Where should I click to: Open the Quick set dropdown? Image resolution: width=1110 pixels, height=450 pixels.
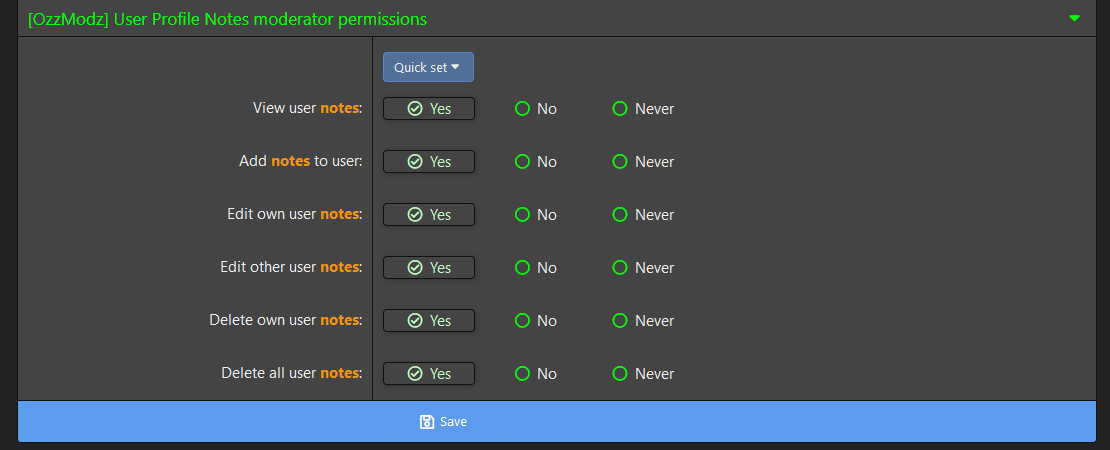pos(428,67)
